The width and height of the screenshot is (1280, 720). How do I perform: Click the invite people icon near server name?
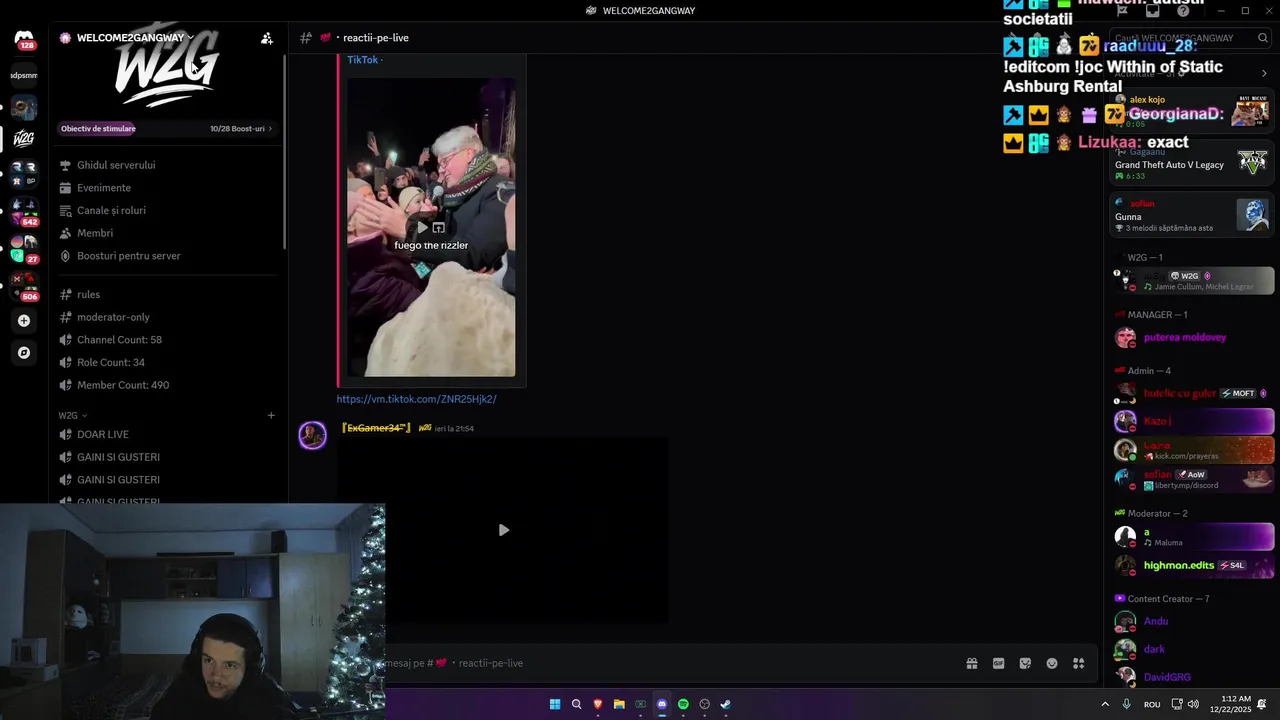(x=266, y=38)
